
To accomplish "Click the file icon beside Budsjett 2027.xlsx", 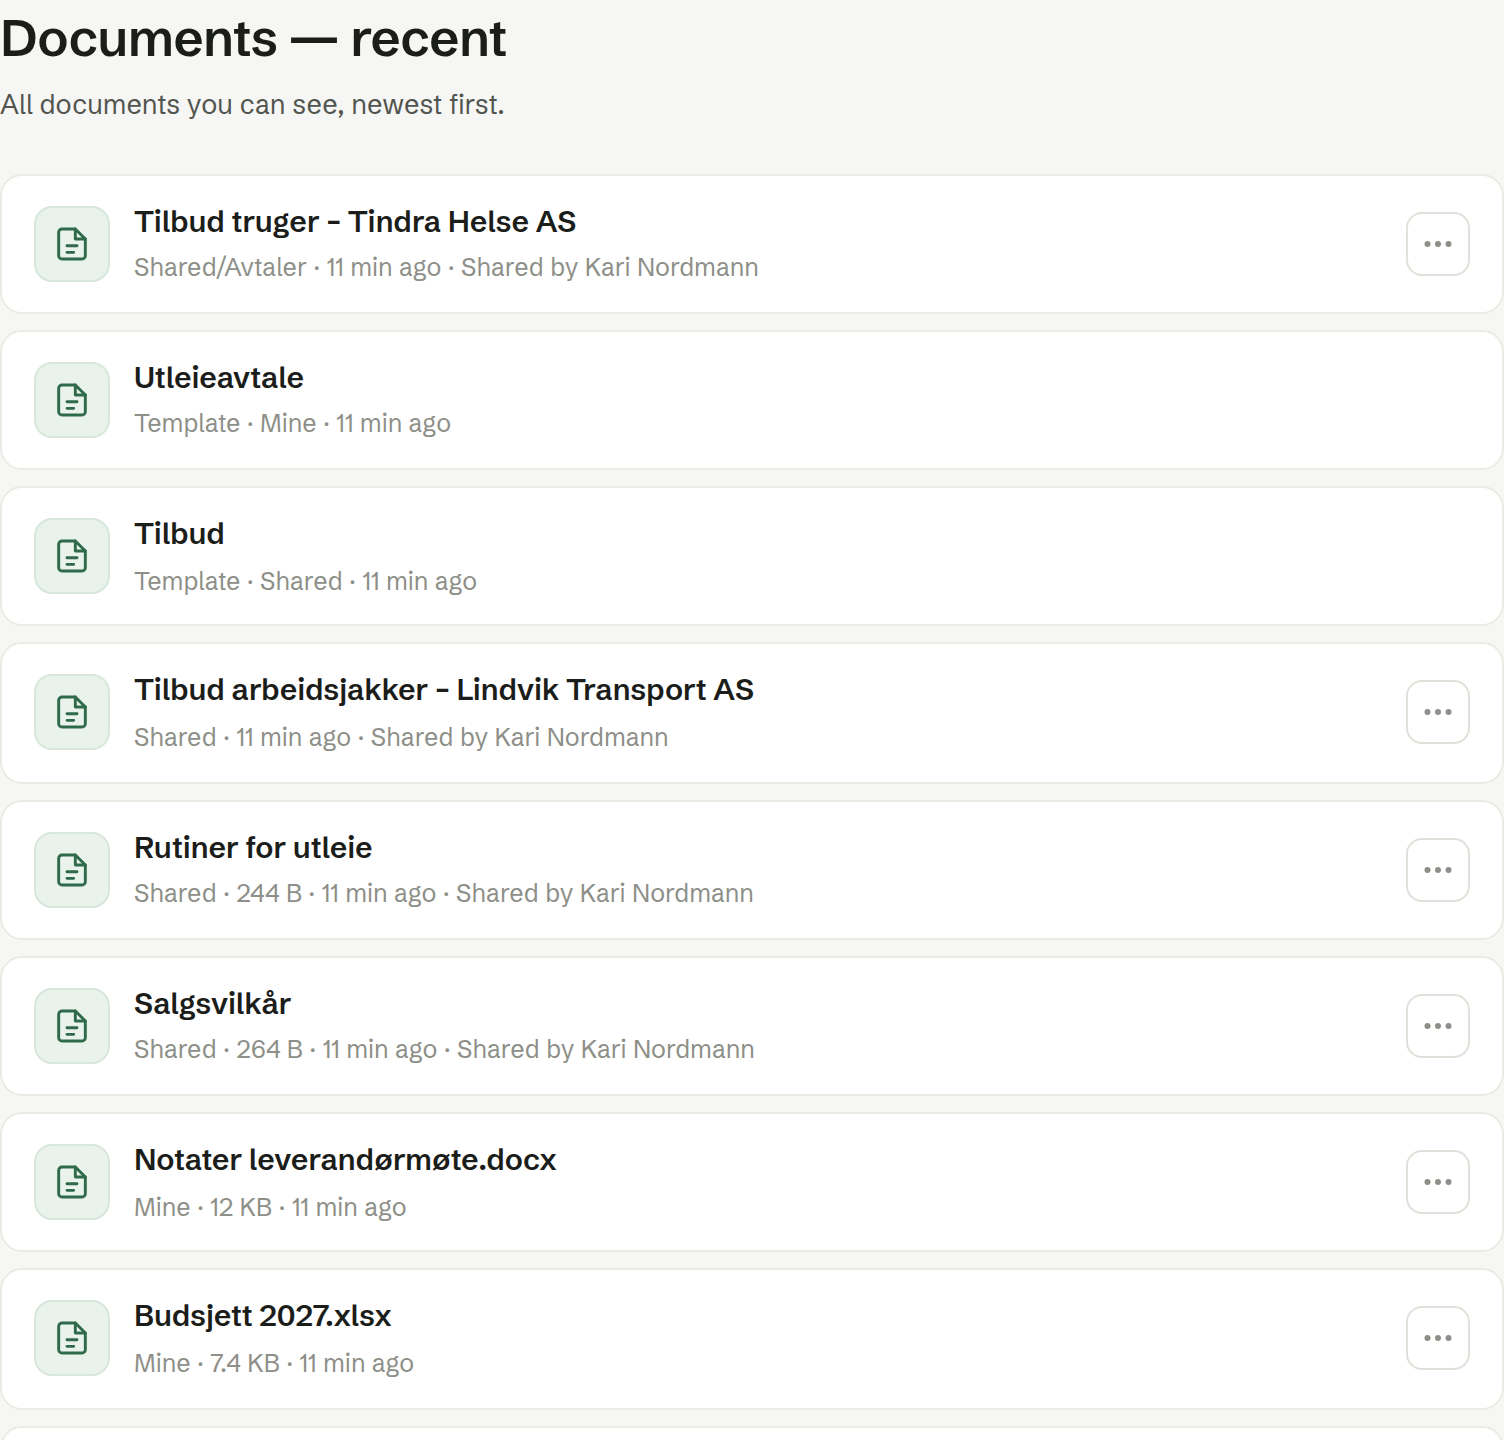I will click(72, 1338).
